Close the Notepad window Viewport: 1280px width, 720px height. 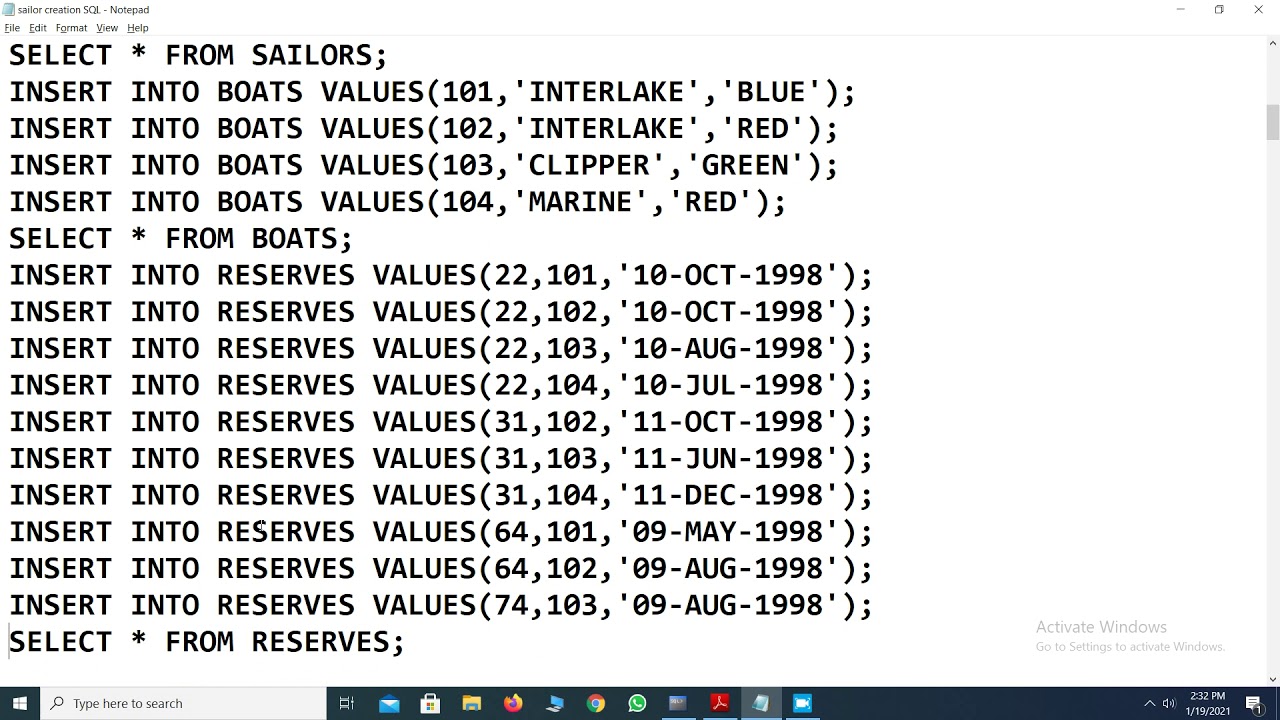pos(1258,10)
